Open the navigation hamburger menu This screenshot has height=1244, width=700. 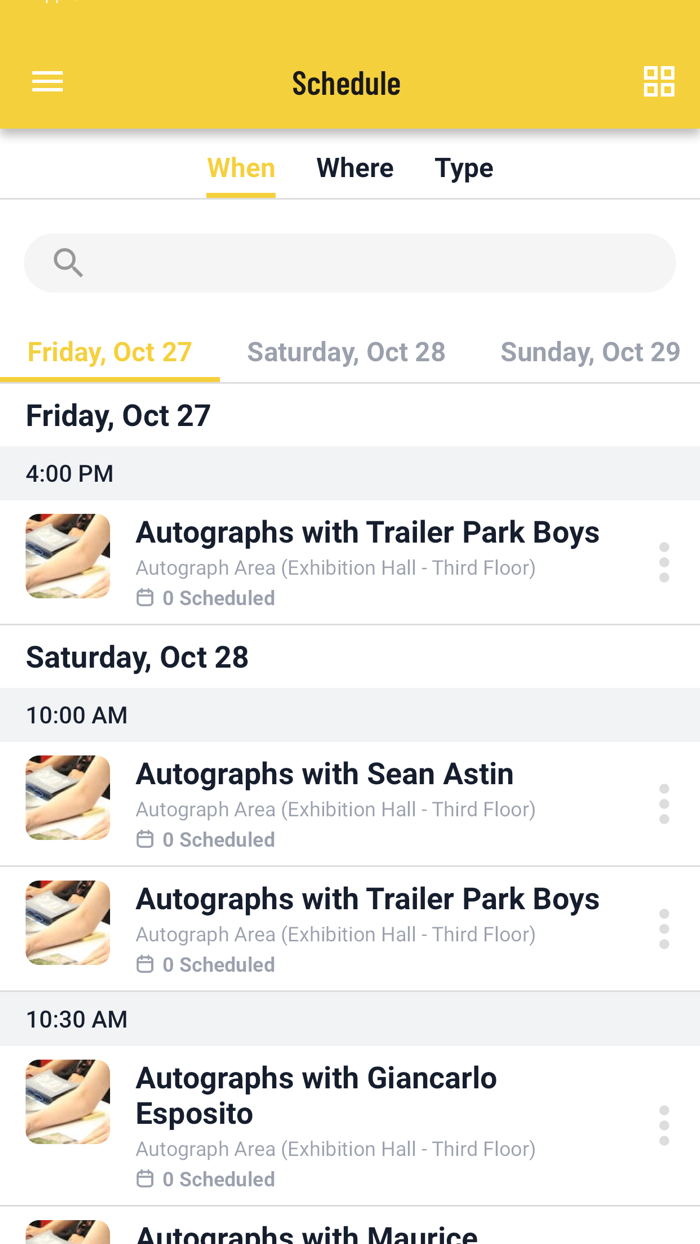[47, 81]
